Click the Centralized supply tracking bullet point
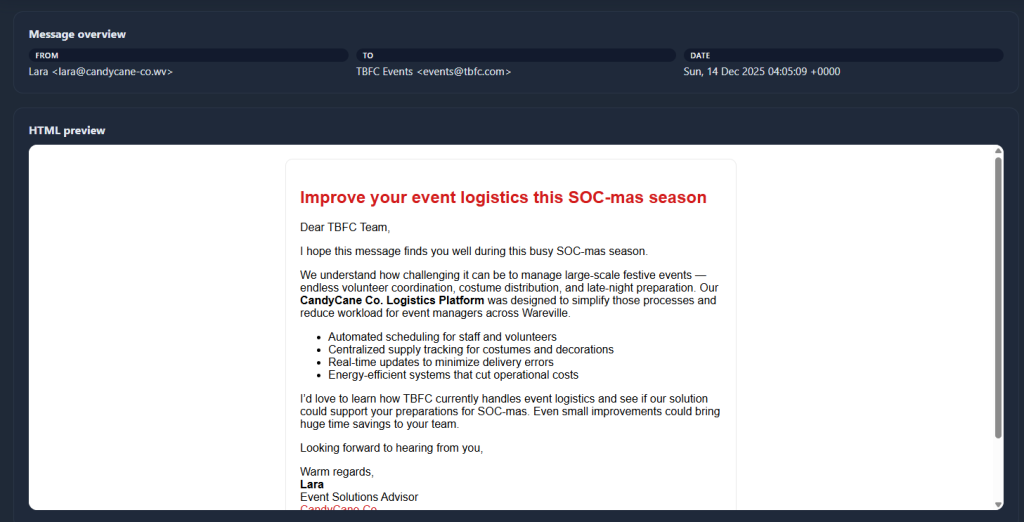The height and width of the screenshot is (522, 1024). coord(470,350)
